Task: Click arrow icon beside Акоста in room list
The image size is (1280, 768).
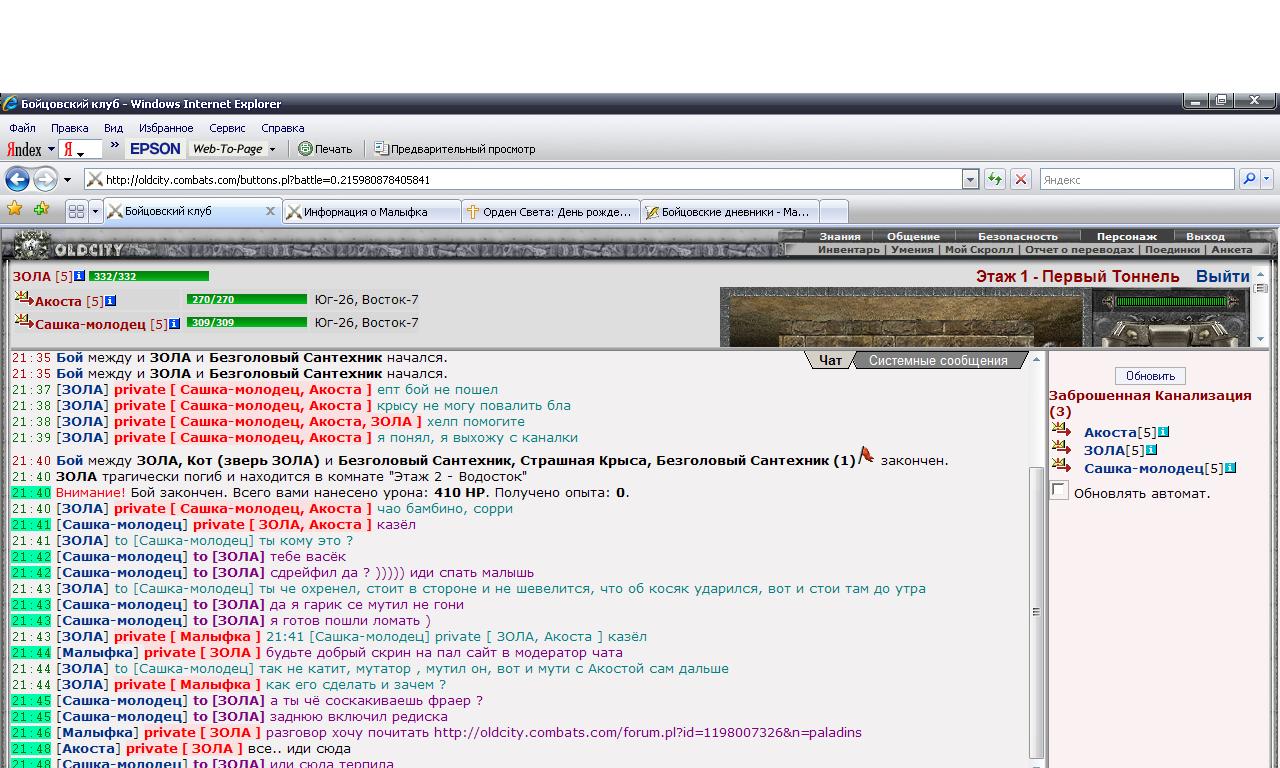Action: coord(1061,430)
